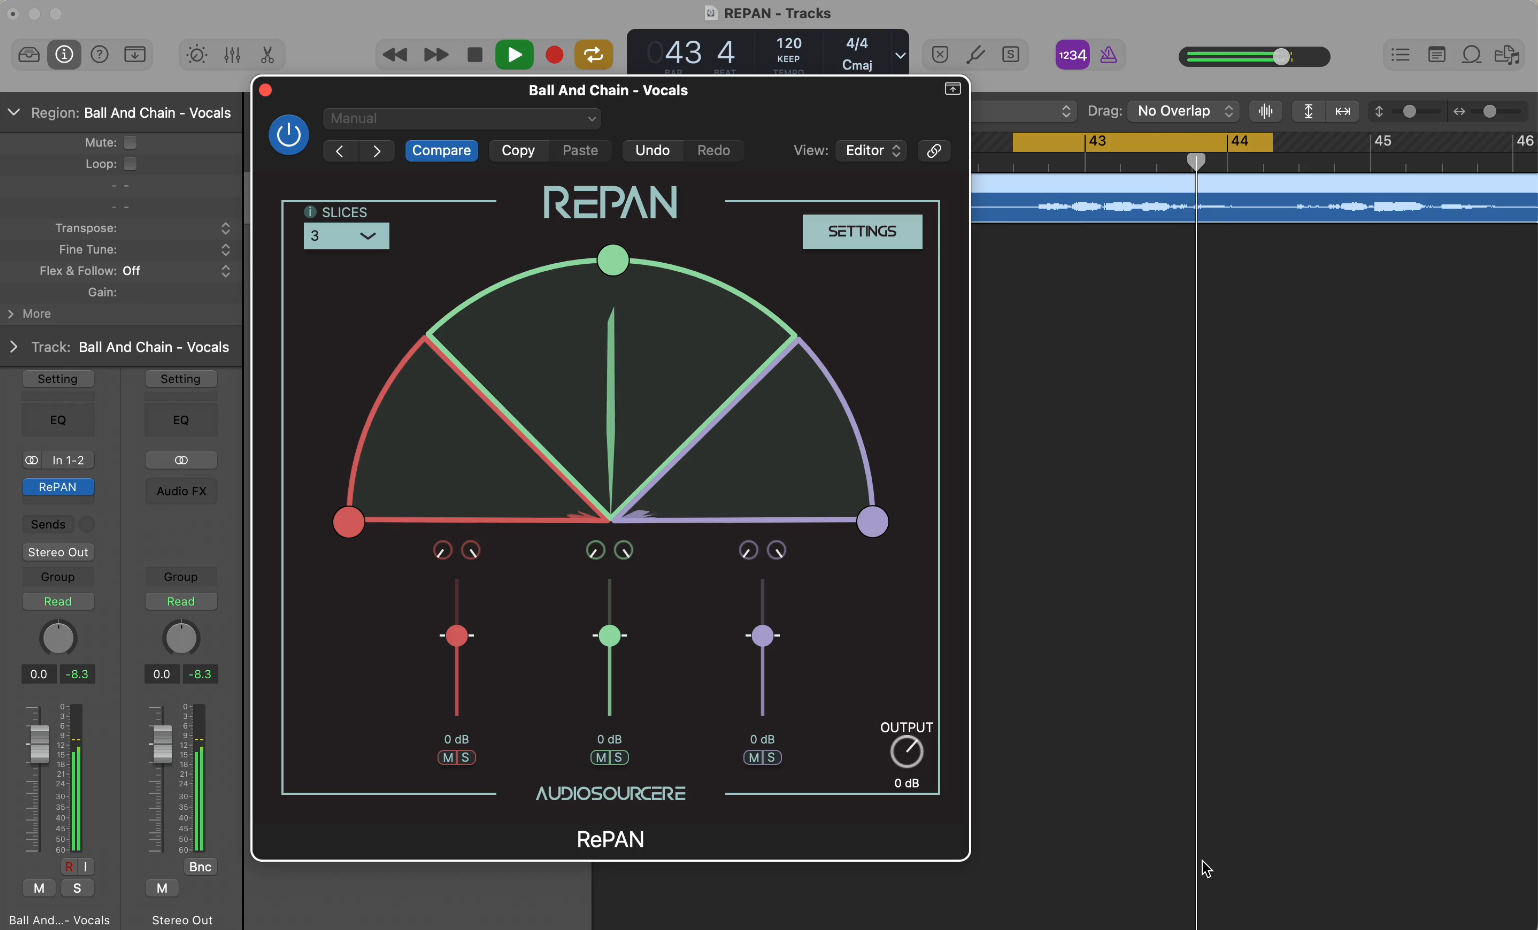The height and width of the screenshot is (930, 1538).
Task: Enable the region Loop checkbox
Action: [130, 164]
